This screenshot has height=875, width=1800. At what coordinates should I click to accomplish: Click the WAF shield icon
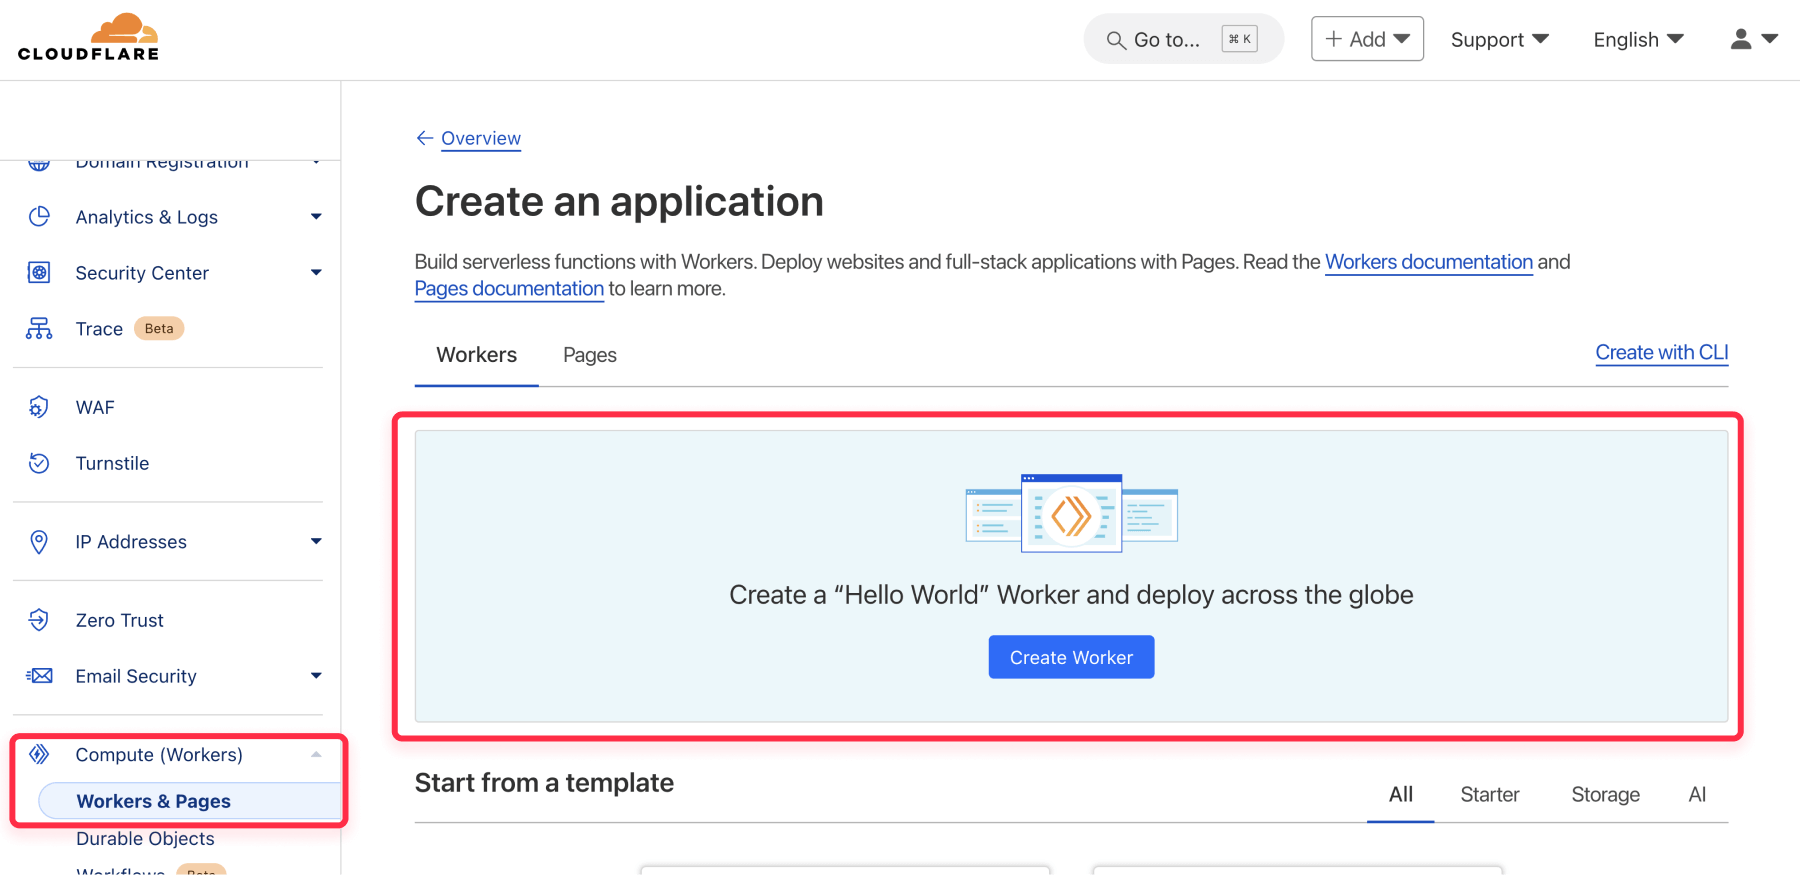tap(39, 407)
